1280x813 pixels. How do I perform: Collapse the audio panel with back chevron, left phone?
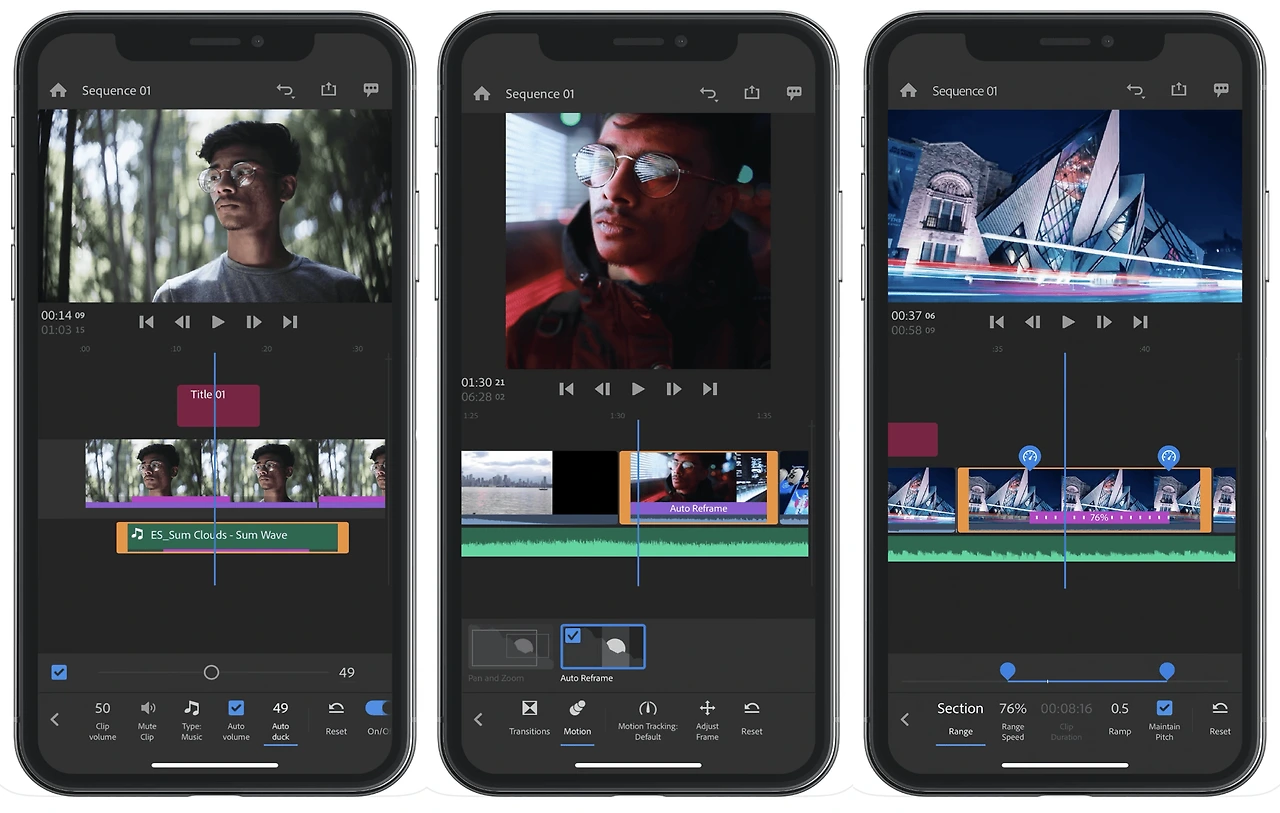pyautogui.click(x=55, y=719)
